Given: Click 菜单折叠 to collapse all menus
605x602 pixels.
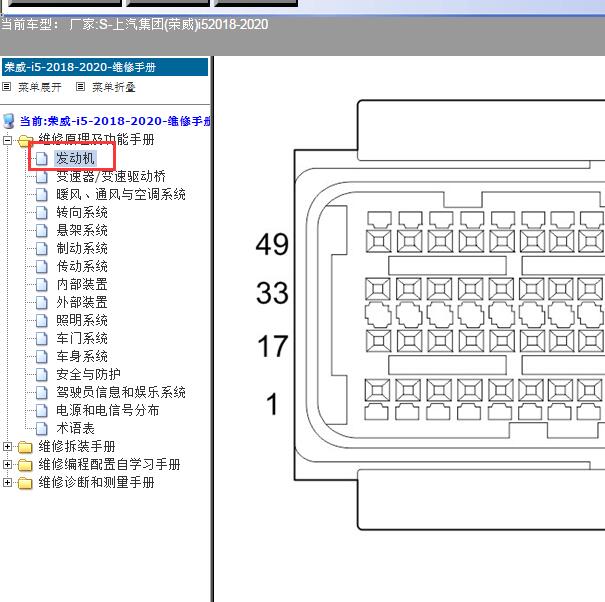Looking at the screenshot, I should (x=114, y=87).
